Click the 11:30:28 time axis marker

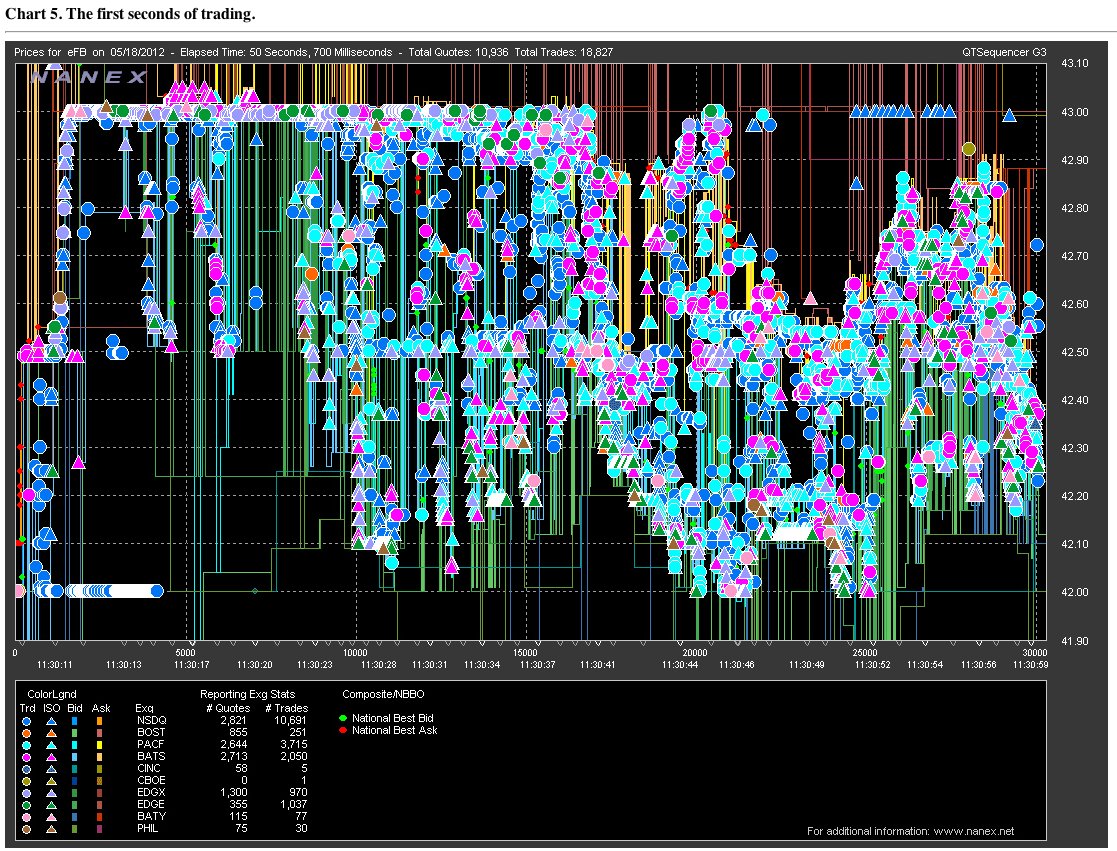(379, 664)
